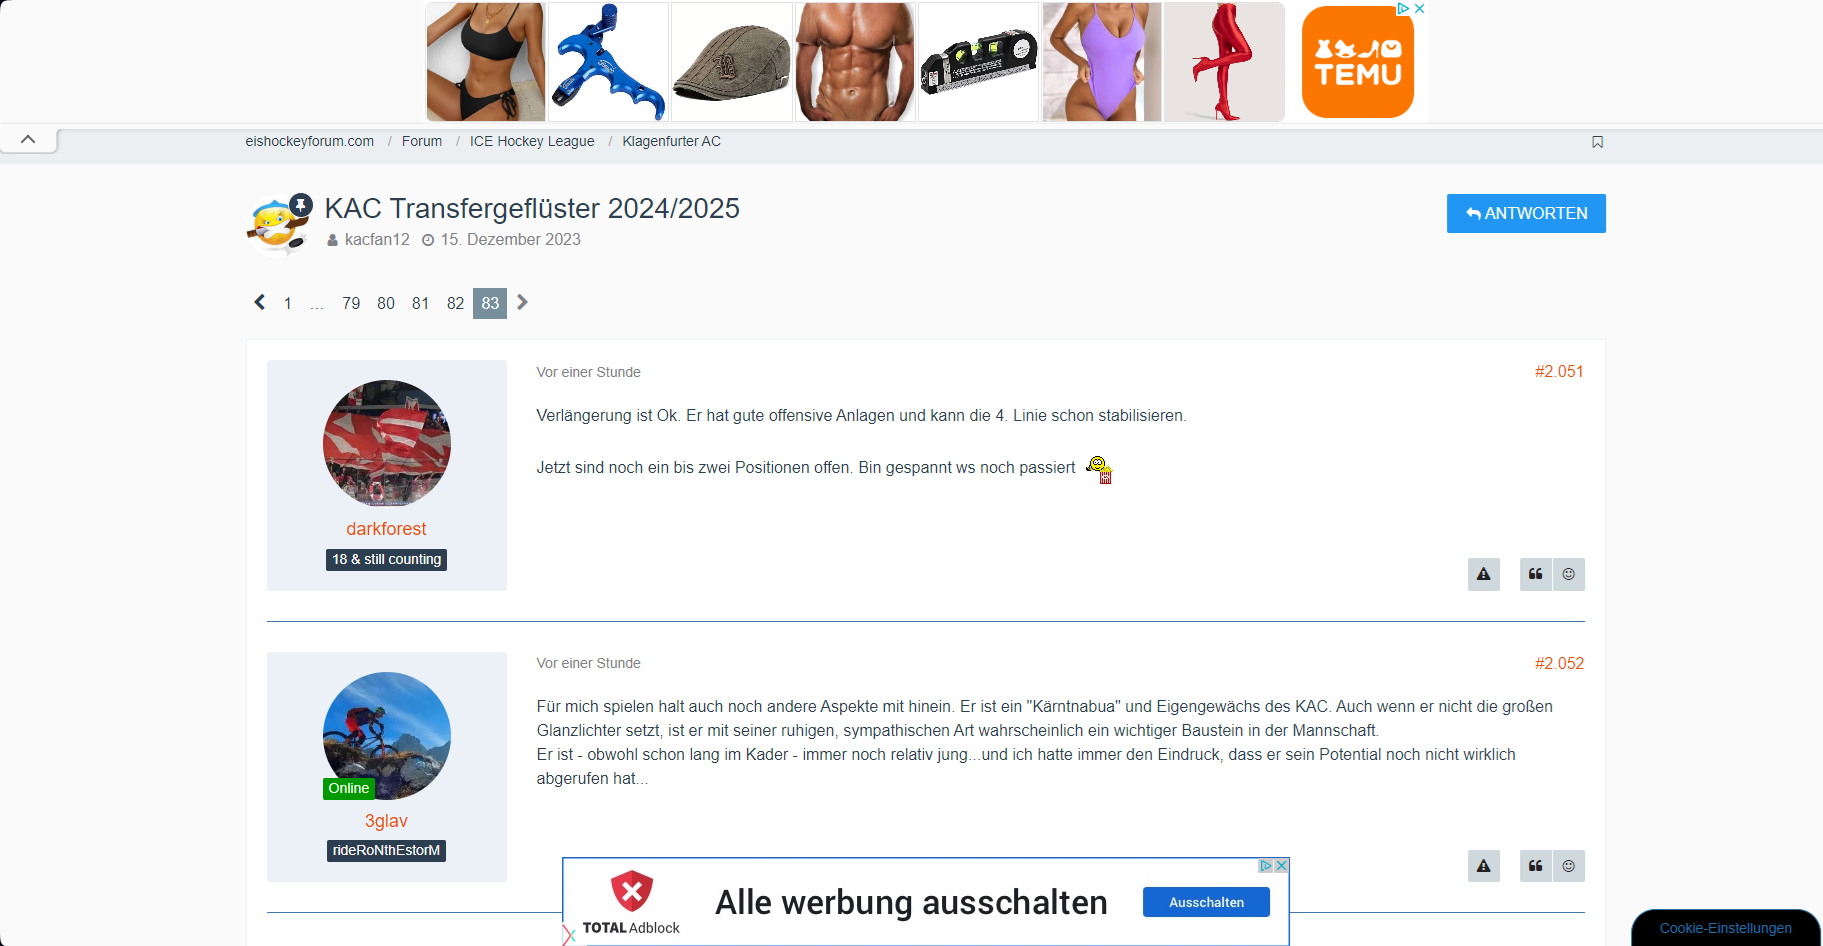Go to next page with right chevron
1823x946 pixels.
pyautogui.click(x=522, y=302)
